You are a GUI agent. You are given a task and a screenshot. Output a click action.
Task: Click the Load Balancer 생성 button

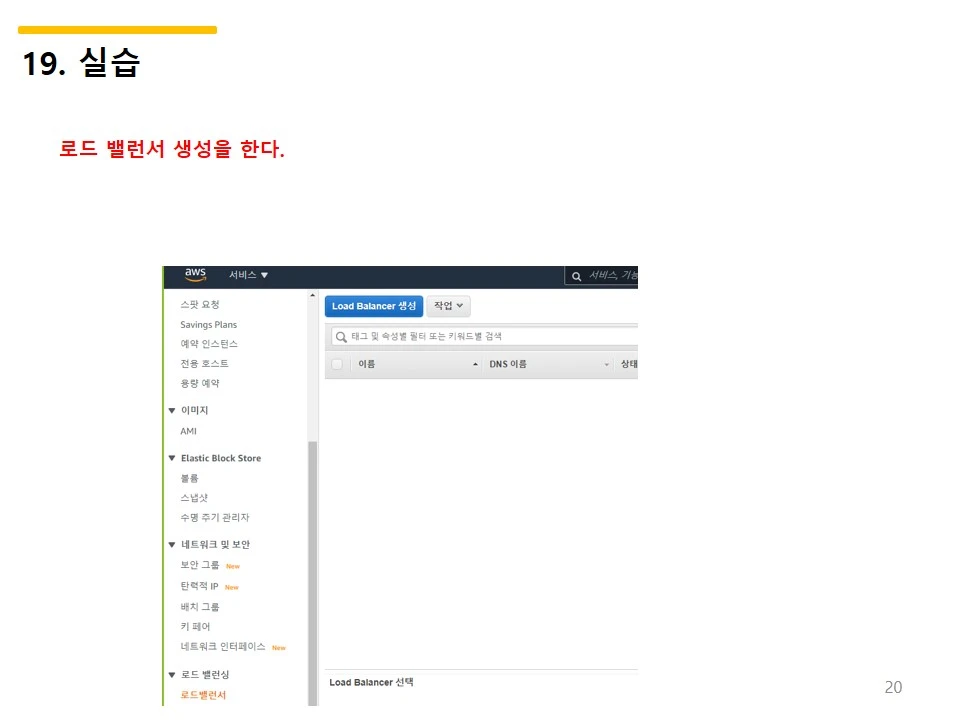click(373, 306)
